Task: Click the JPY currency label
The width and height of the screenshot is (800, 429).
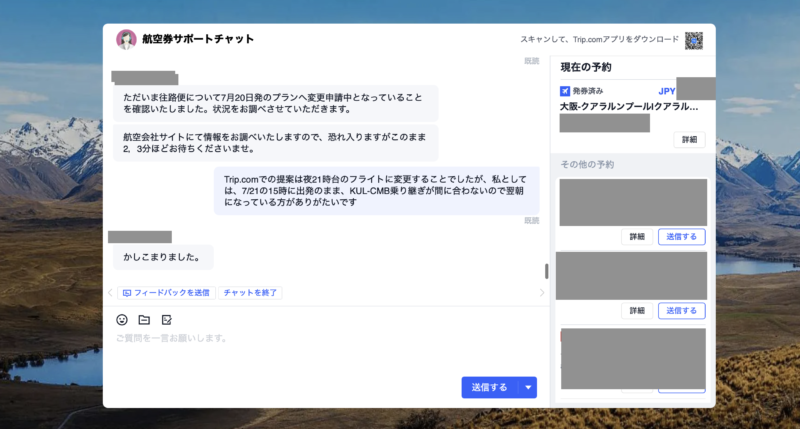Action: (x=667, y=91)
